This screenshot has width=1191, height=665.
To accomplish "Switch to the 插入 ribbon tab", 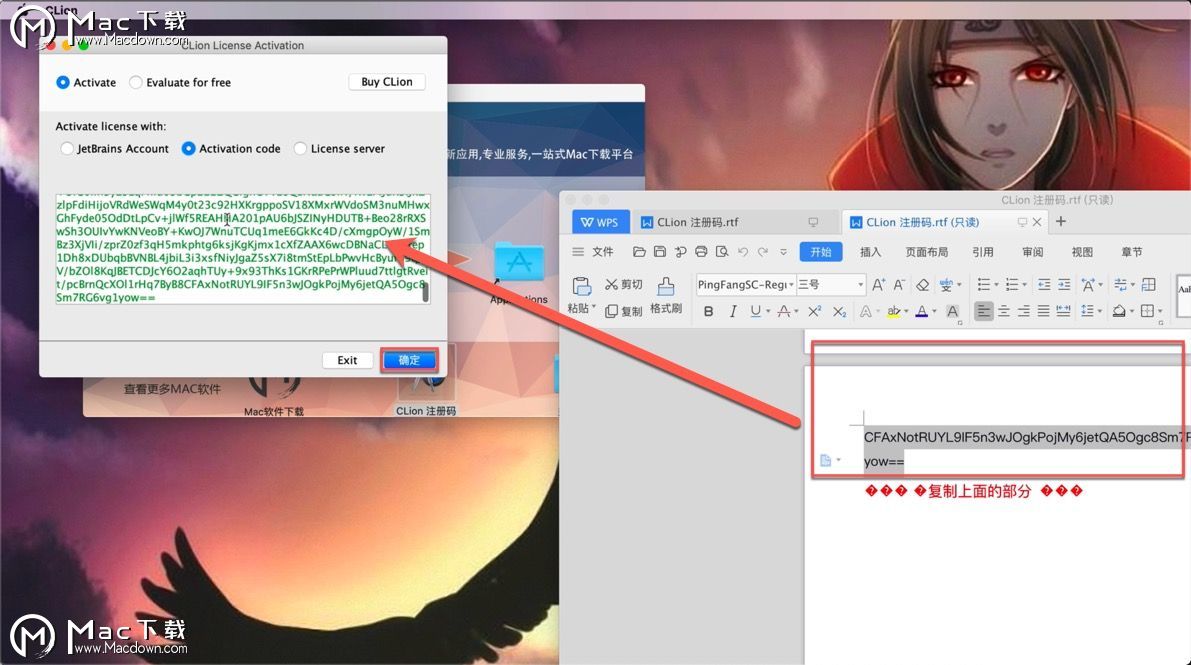I will click(x=870, y=252).
